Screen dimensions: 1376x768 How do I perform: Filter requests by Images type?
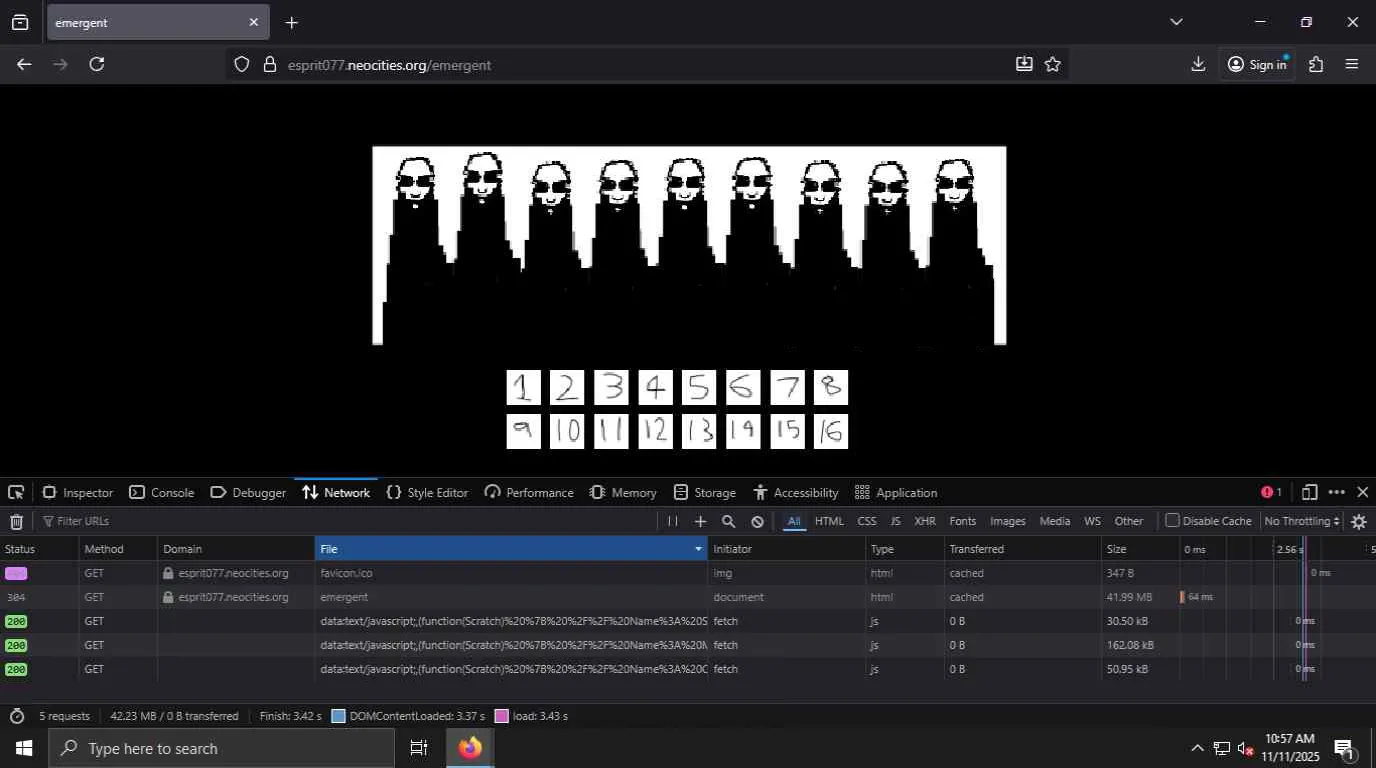click(x=1007, y=521)
